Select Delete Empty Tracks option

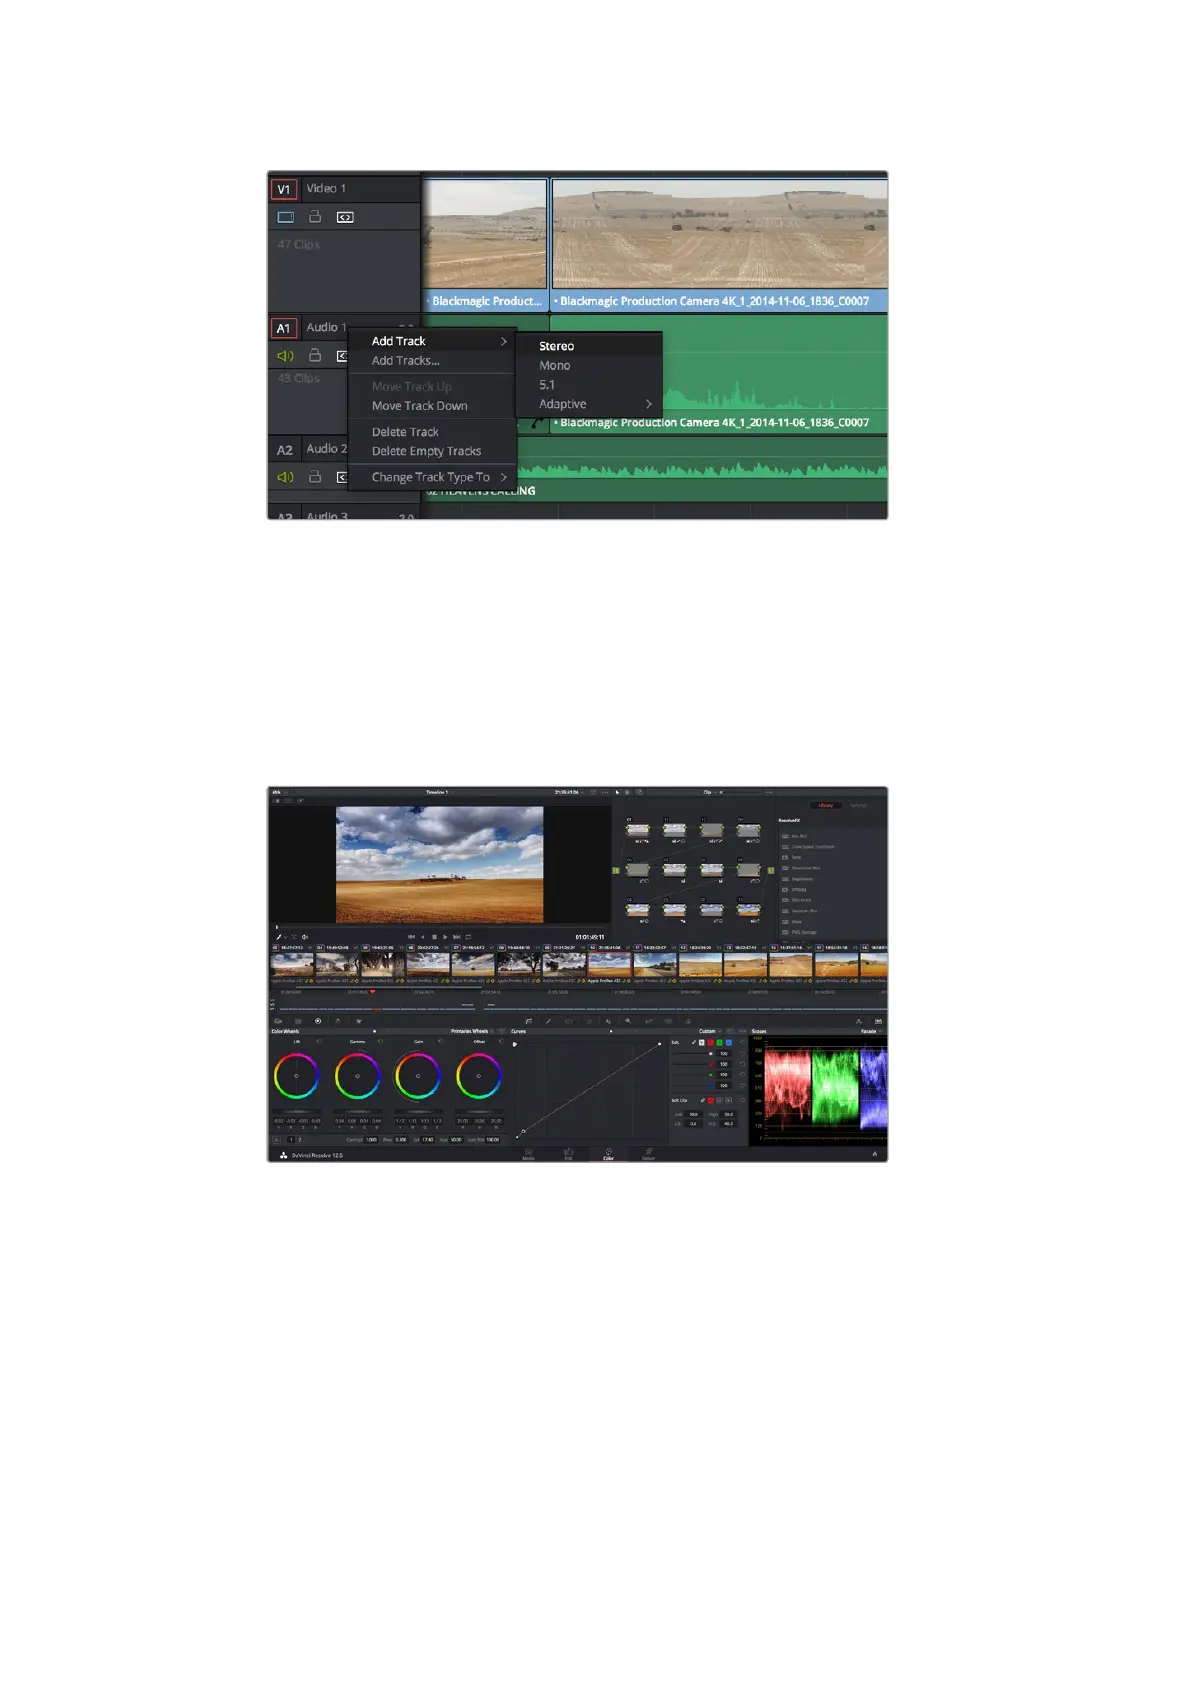point(432,452)
